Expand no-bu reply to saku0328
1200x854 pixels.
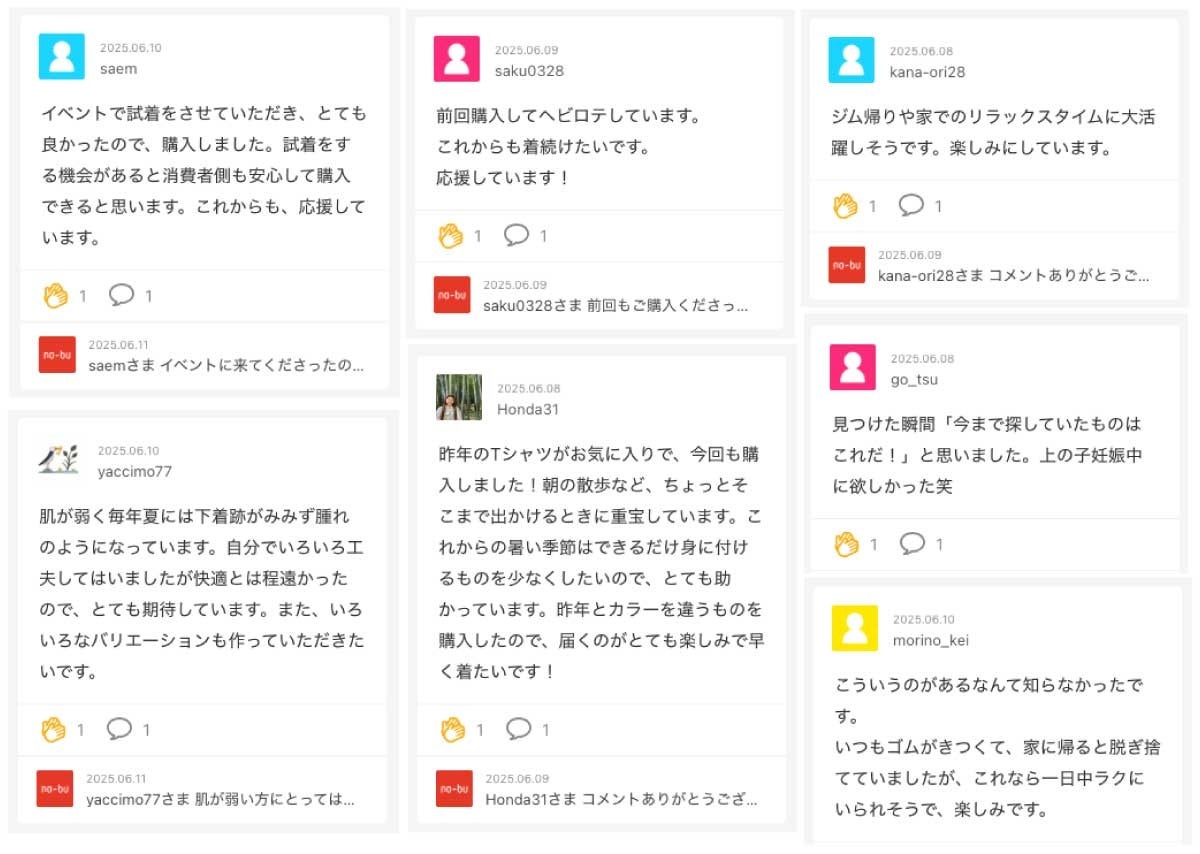616,305
